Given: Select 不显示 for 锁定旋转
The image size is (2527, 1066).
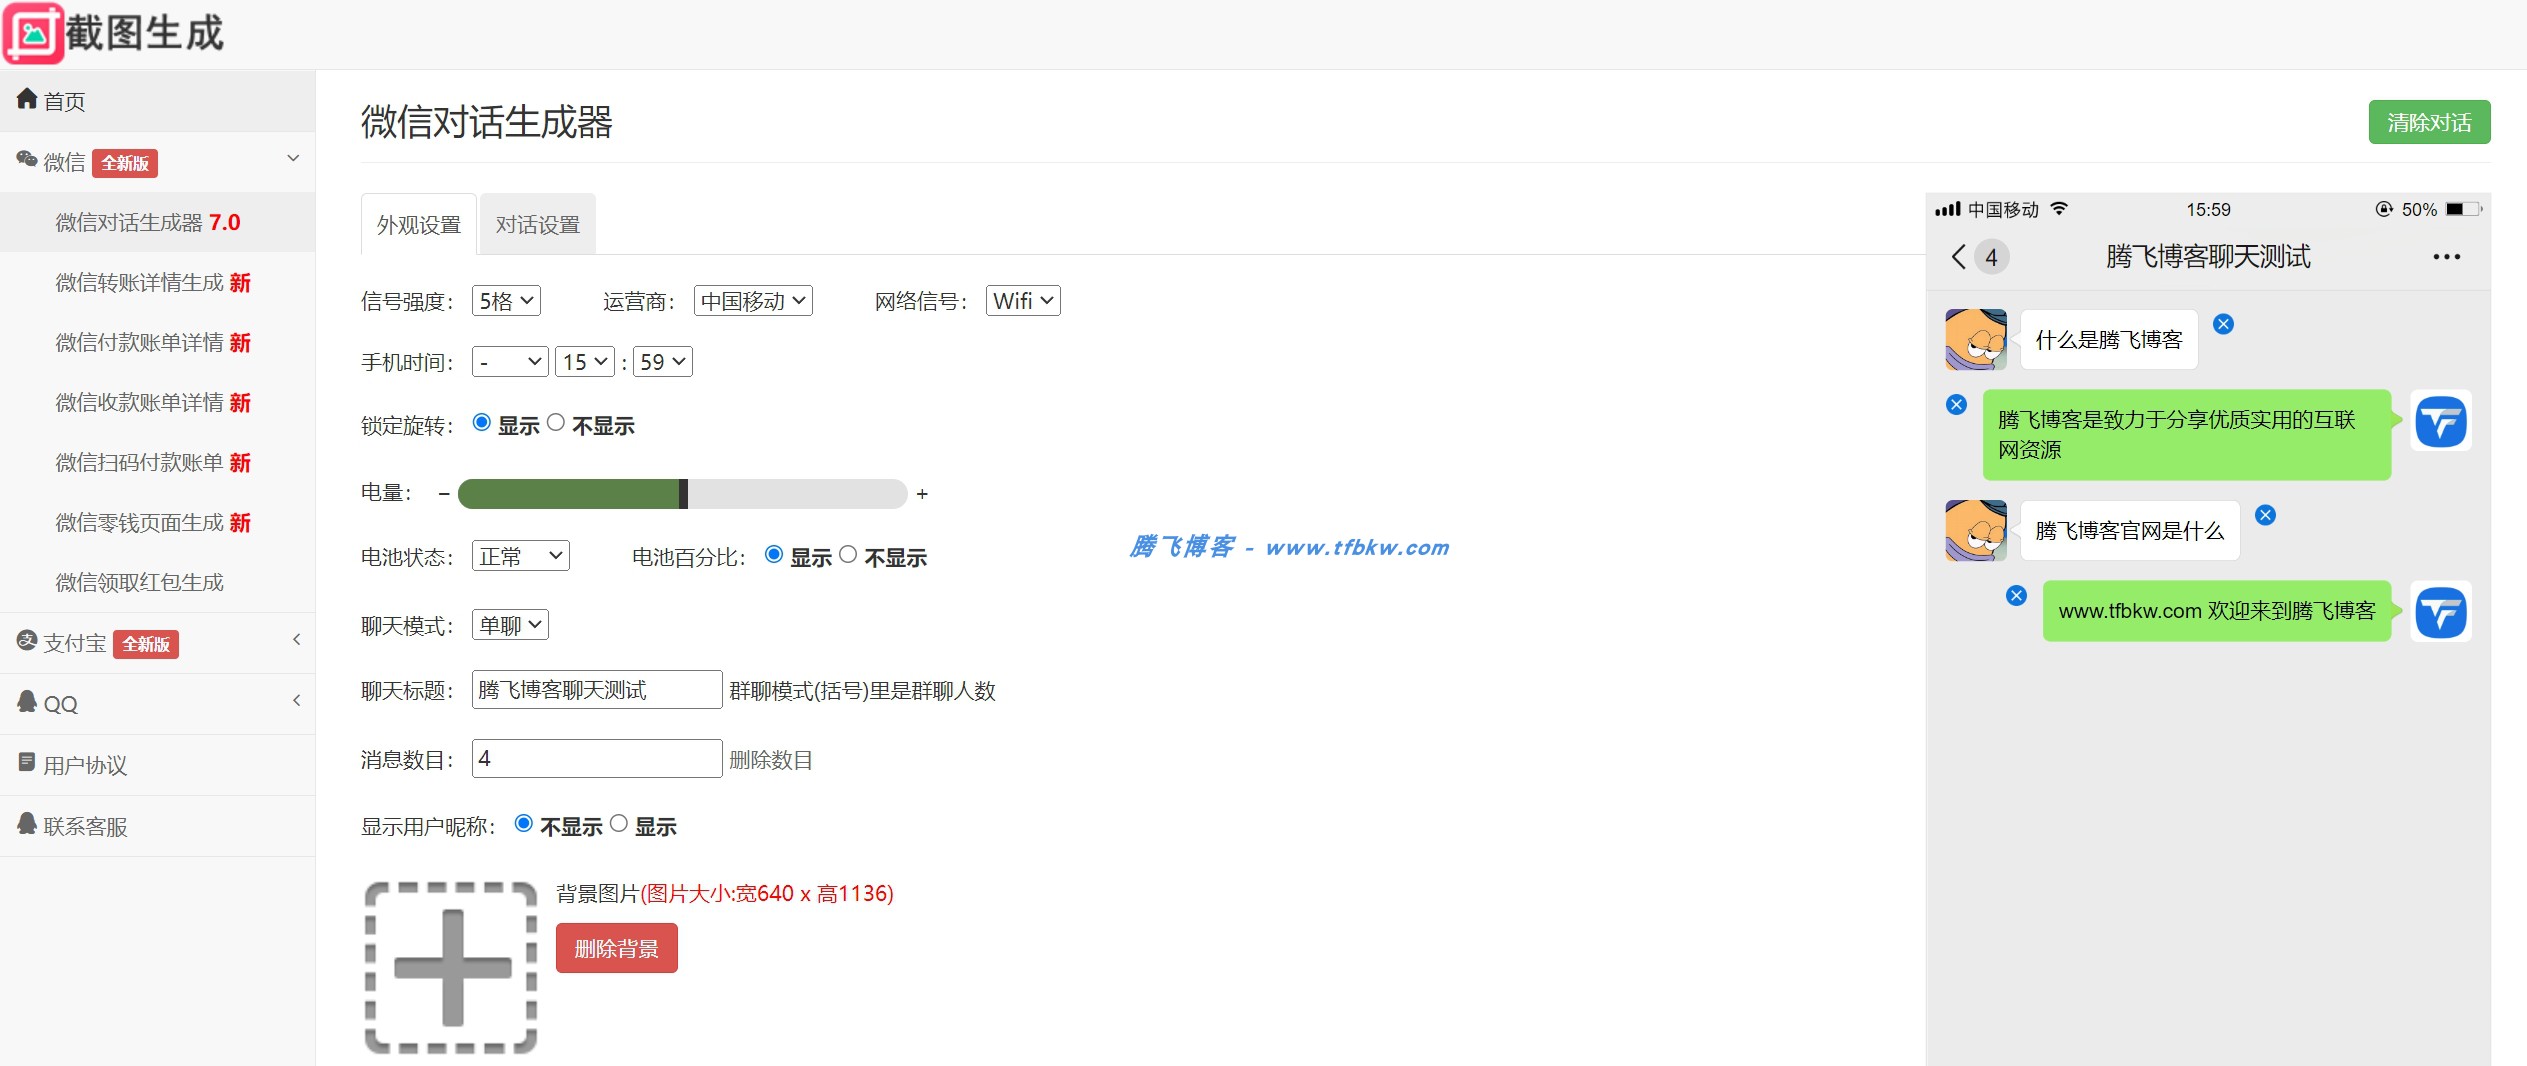Looking at the screenshot, I should point(556,423).
